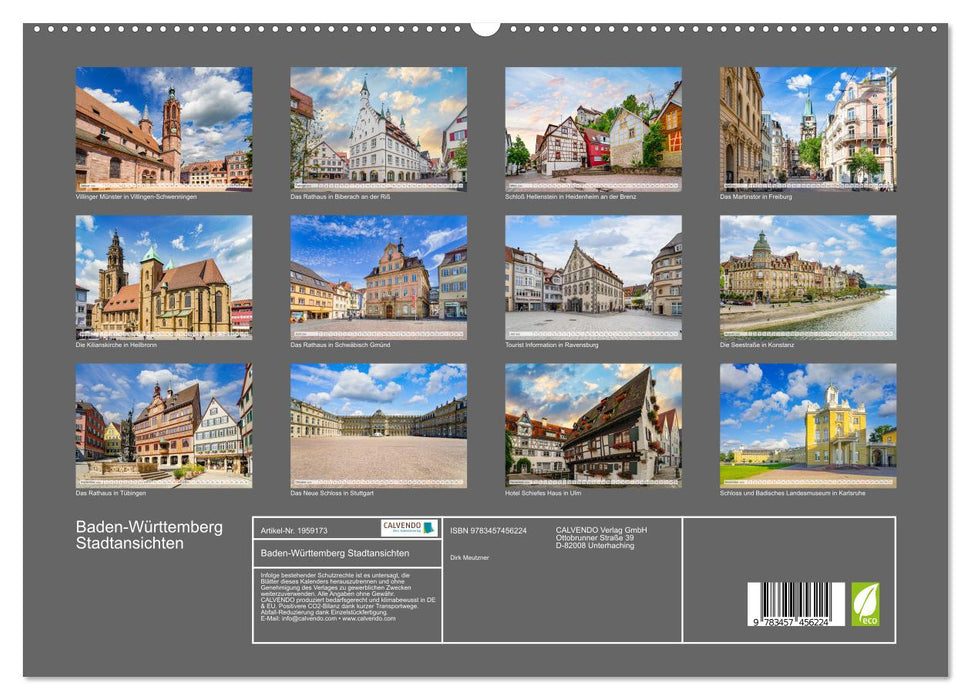Image resolution: width=971 pixels, height=700 pixels.
Task: Click the green eco leaf icon
Action: 865,604
